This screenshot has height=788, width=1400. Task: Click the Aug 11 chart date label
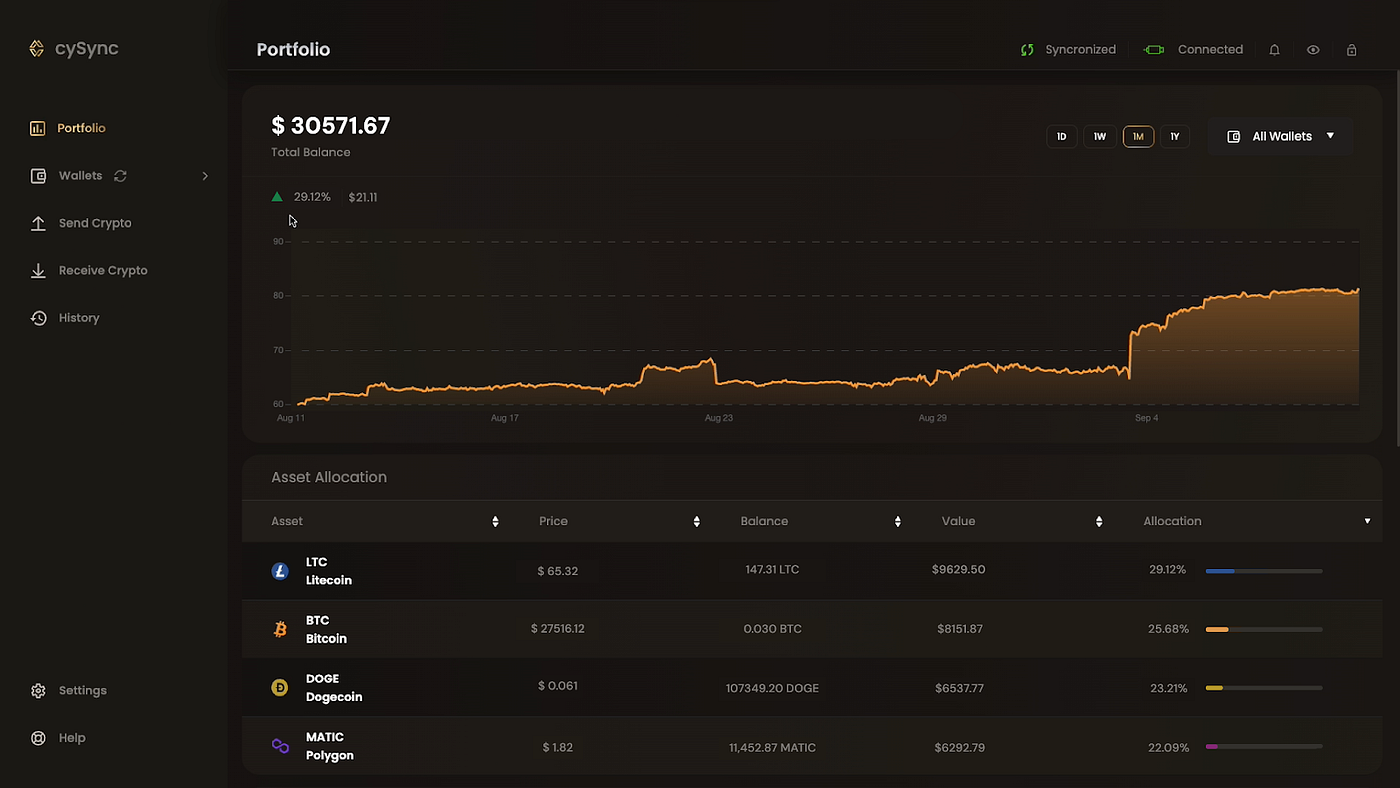(x=291, y=418)
